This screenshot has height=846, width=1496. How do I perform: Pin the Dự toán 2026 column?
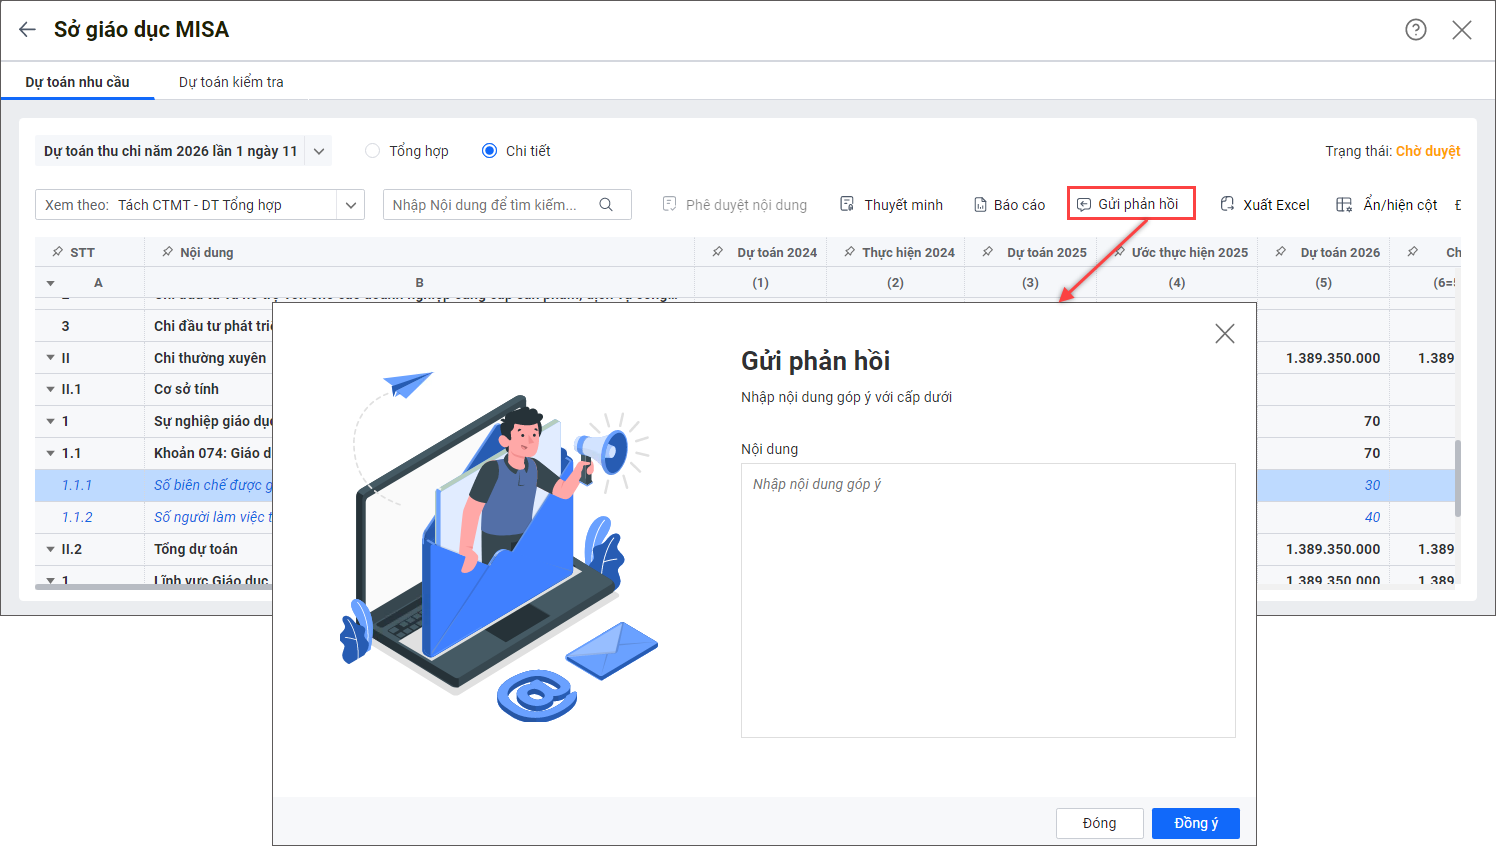click(x=1281, y=252)
